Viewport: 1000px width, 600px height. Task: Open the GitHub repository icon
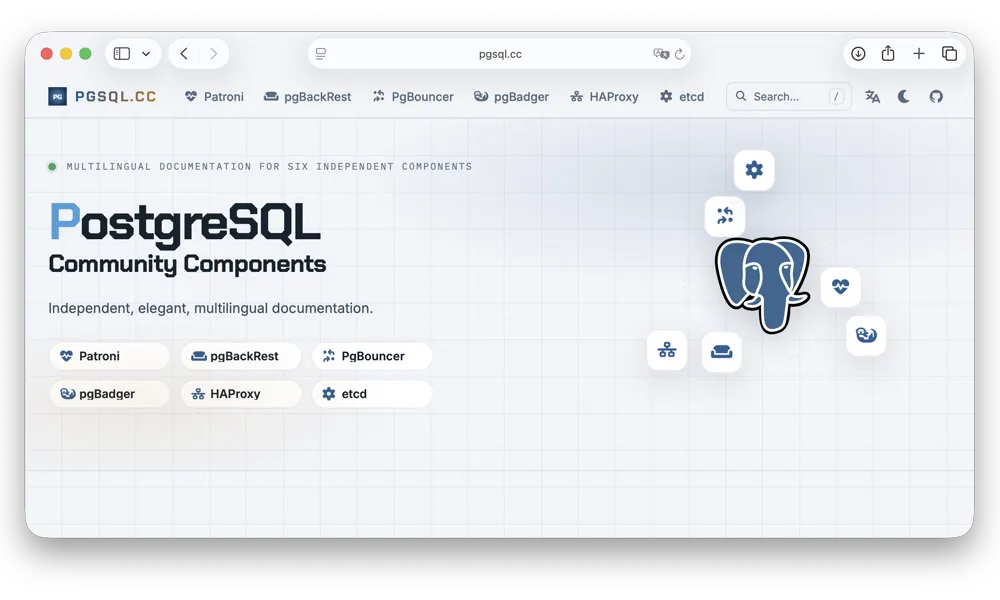point(936,96)
